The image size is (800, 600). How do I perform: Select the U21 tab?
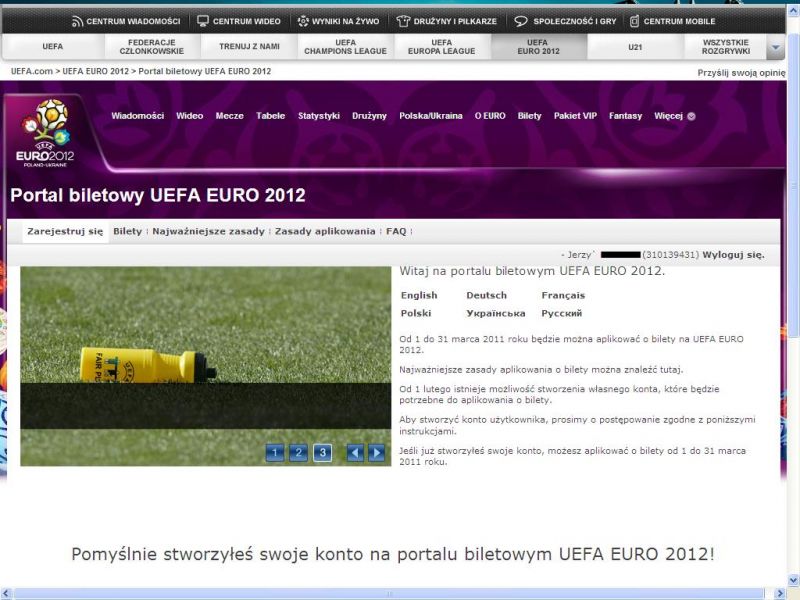click(x=635, y=47)
